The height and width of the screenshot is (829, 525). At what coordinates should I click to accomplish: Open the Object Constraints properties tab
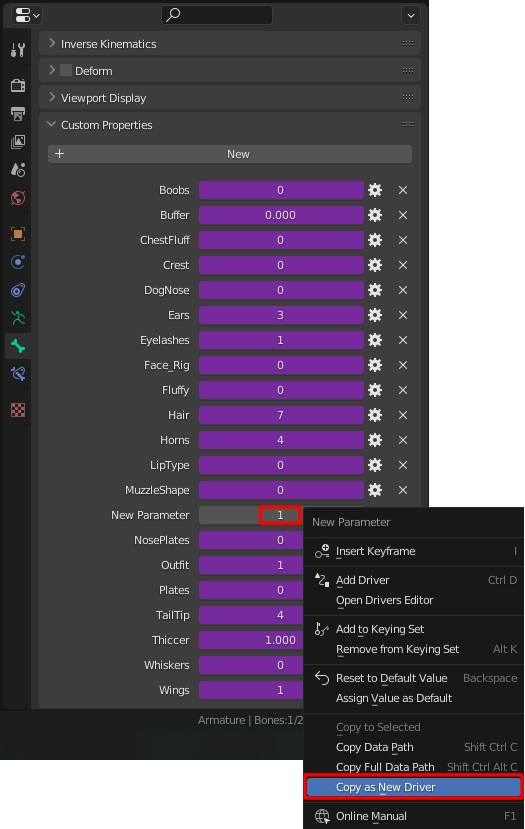(x=17, y=290)
